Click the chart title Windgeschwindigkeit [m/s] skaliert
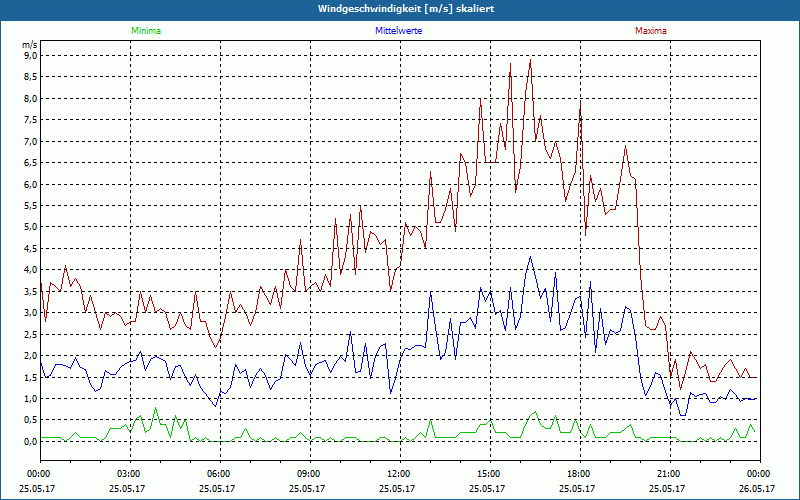The width and height of the screenshot is (800, 500). pos(406,9)
